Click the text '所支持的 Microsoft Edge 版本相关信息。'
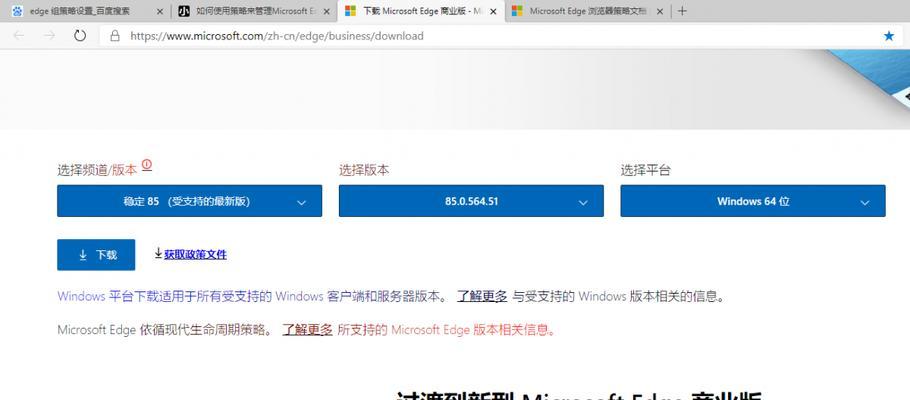 tap(446, 330)
